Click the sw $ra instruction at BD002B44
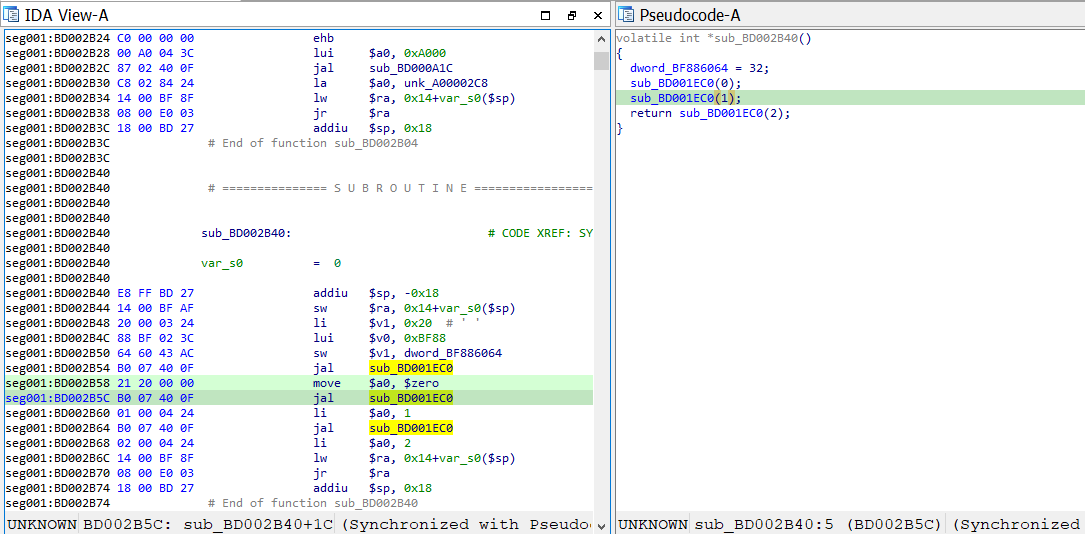1085x534 pixels. 414,308
